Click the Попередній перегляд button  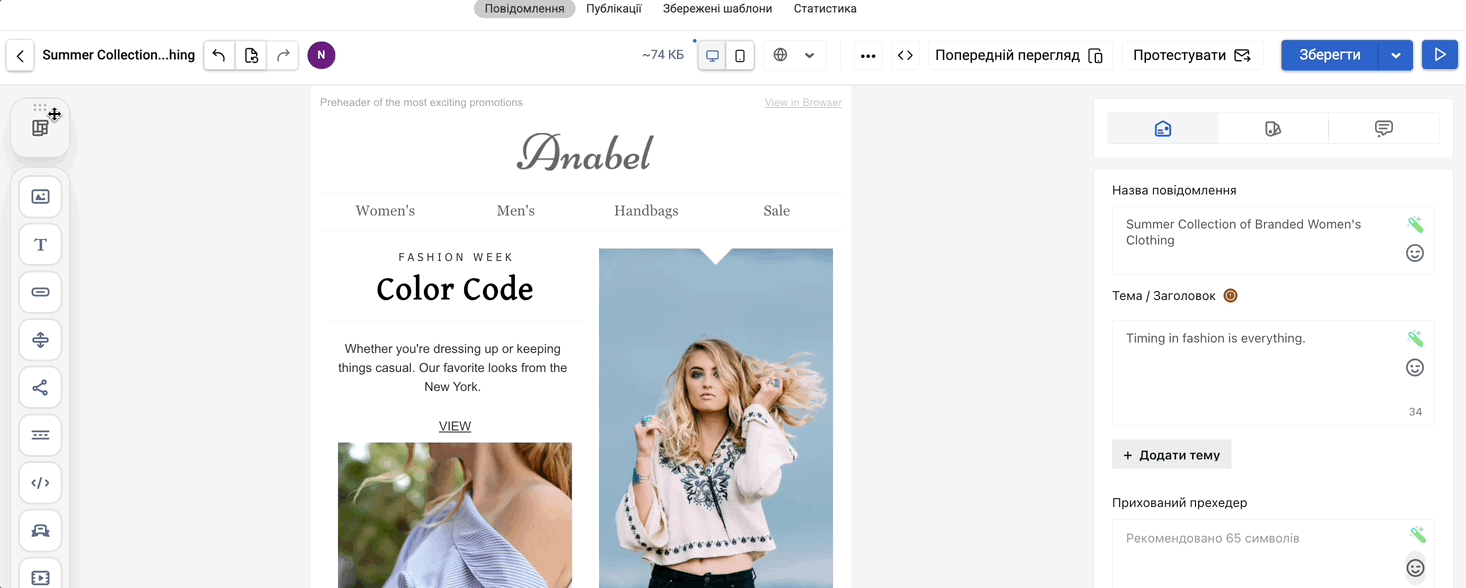[x=1018, y=55]
